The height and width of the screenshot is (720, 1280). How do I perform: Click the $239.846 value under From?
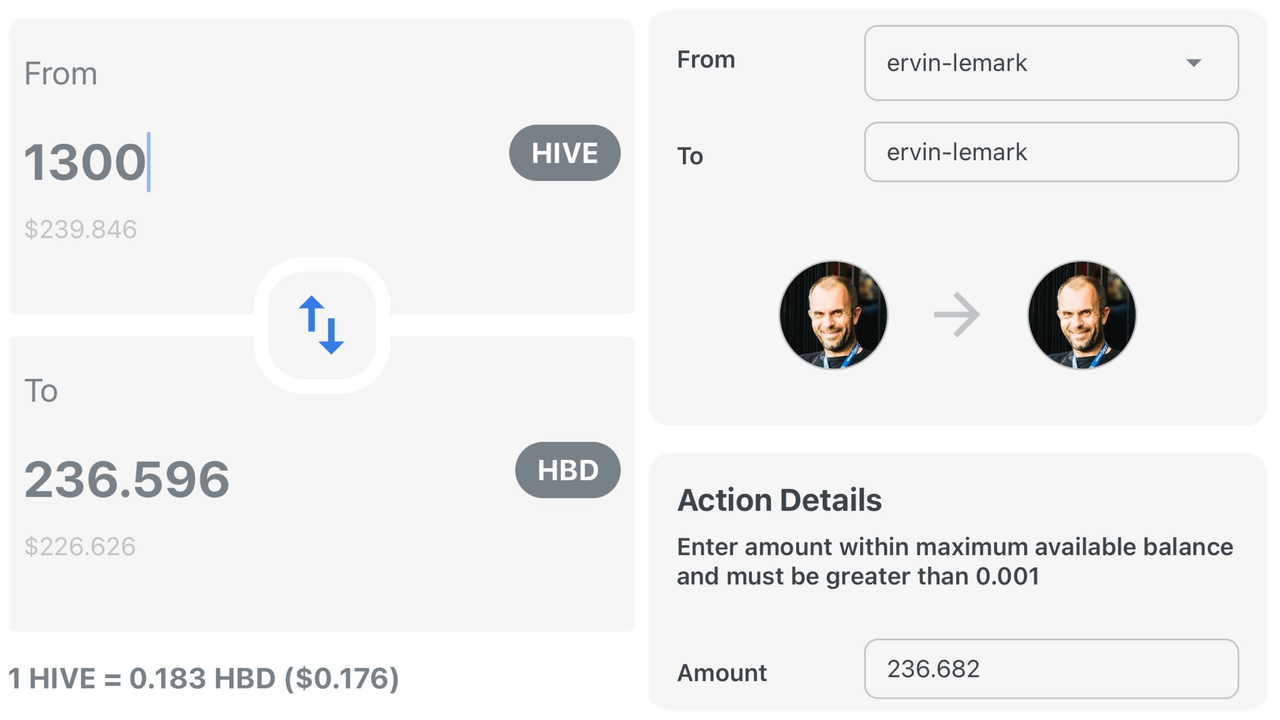point(81,230)
